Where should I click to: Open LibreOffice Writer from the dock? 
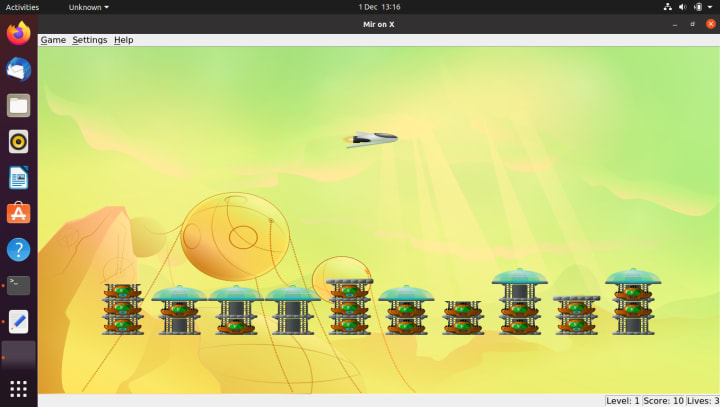[x=18, y=177]
